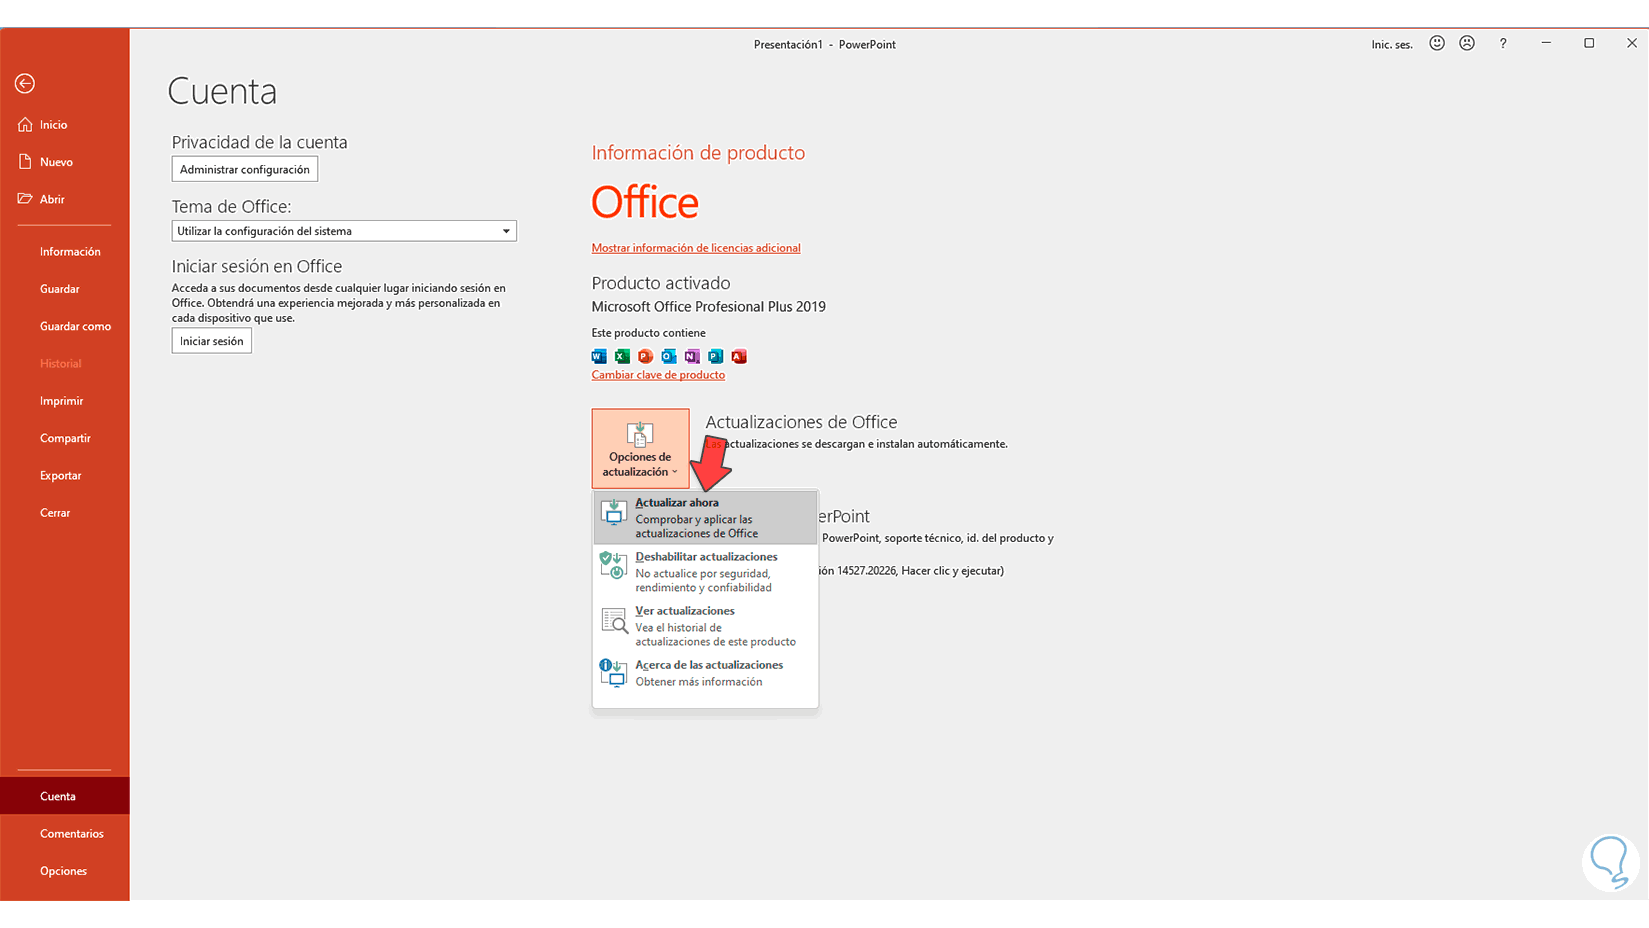Click the Producto activado heading
This screenshot has height=928, width=1649.
click(x=661, y=283)
